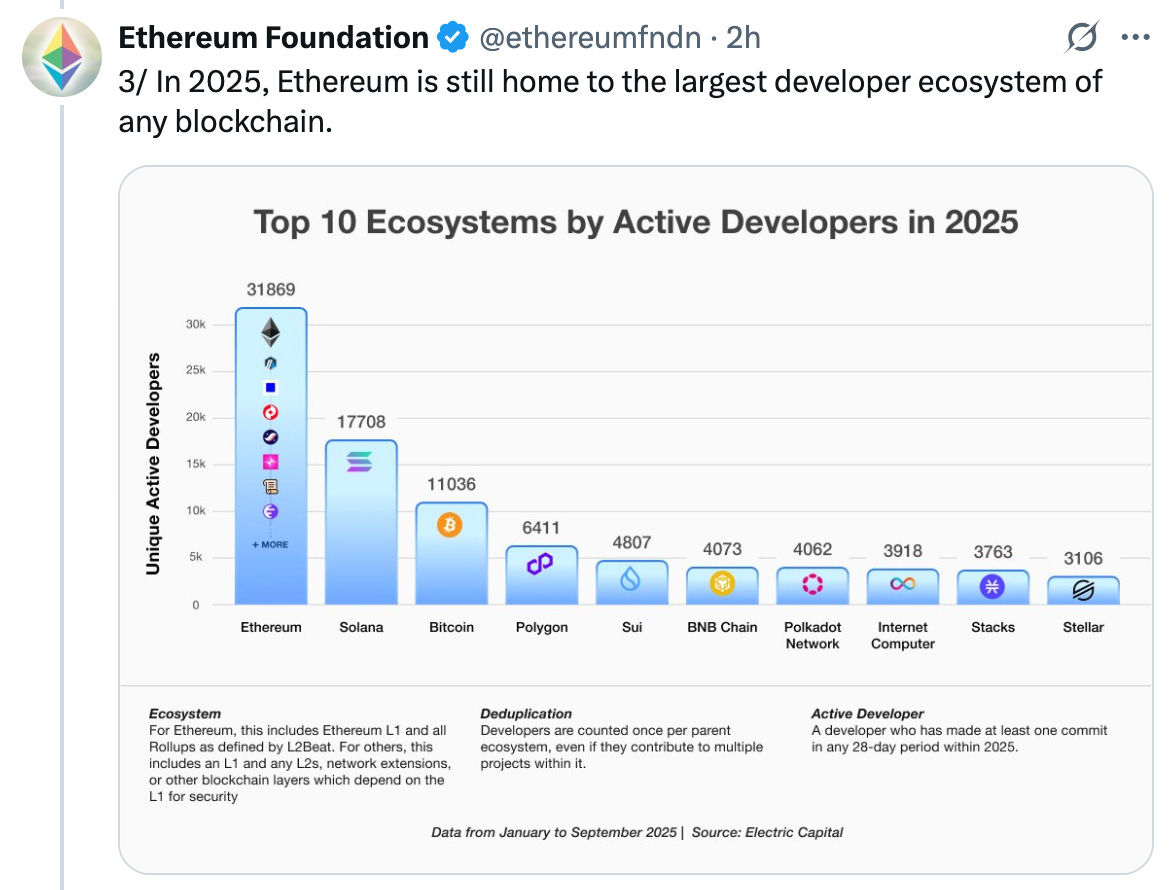Click the purple Polygon logo
The width and height of the screenshot is (1170, 890).
tap(540, 563)
